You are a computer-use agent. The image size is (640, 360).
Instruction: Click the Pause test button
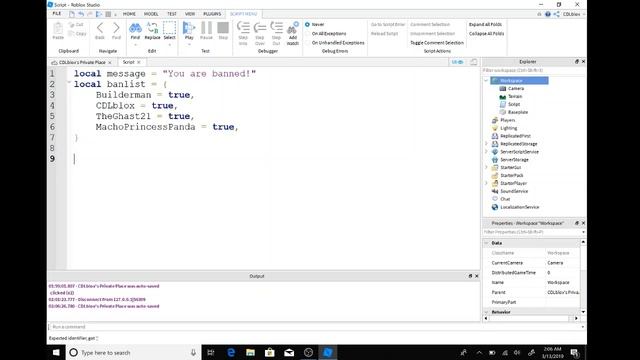click(x=206, y=31)
